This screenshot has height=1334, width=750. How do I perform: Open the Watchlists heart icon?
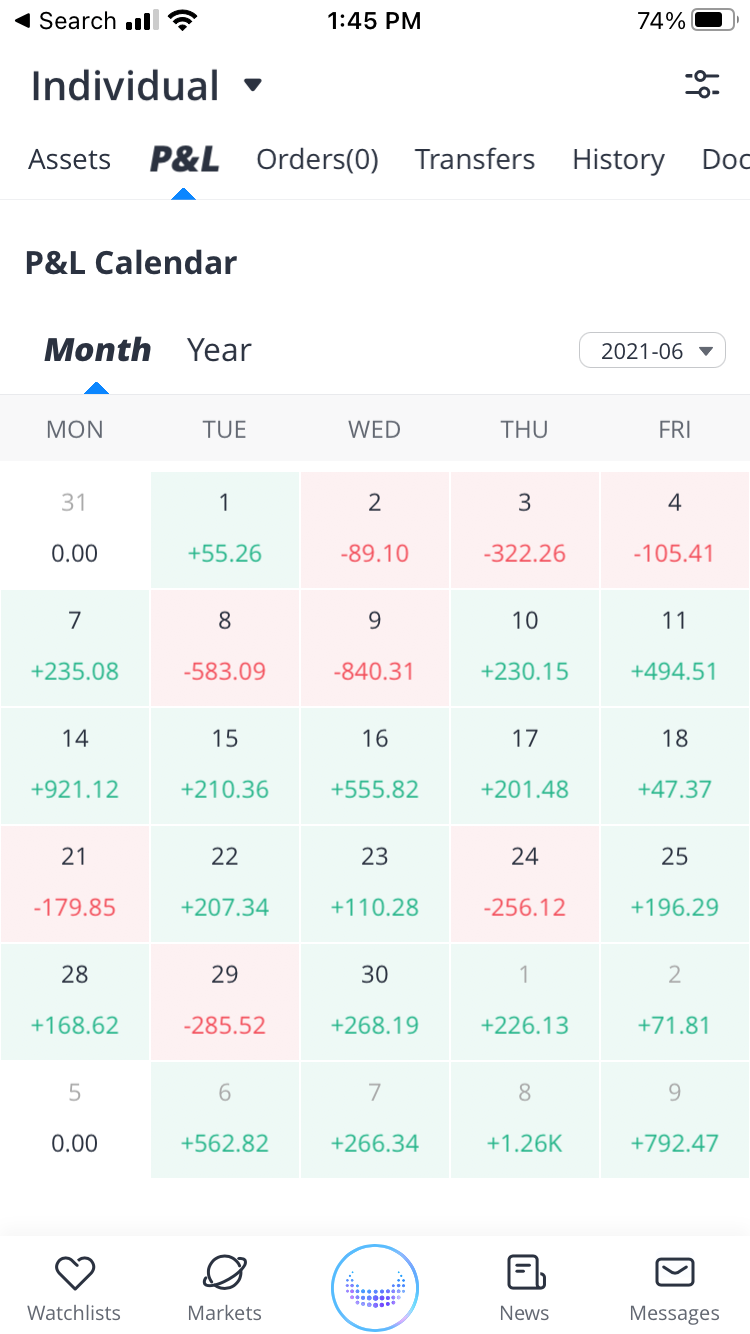point(74,1273)
